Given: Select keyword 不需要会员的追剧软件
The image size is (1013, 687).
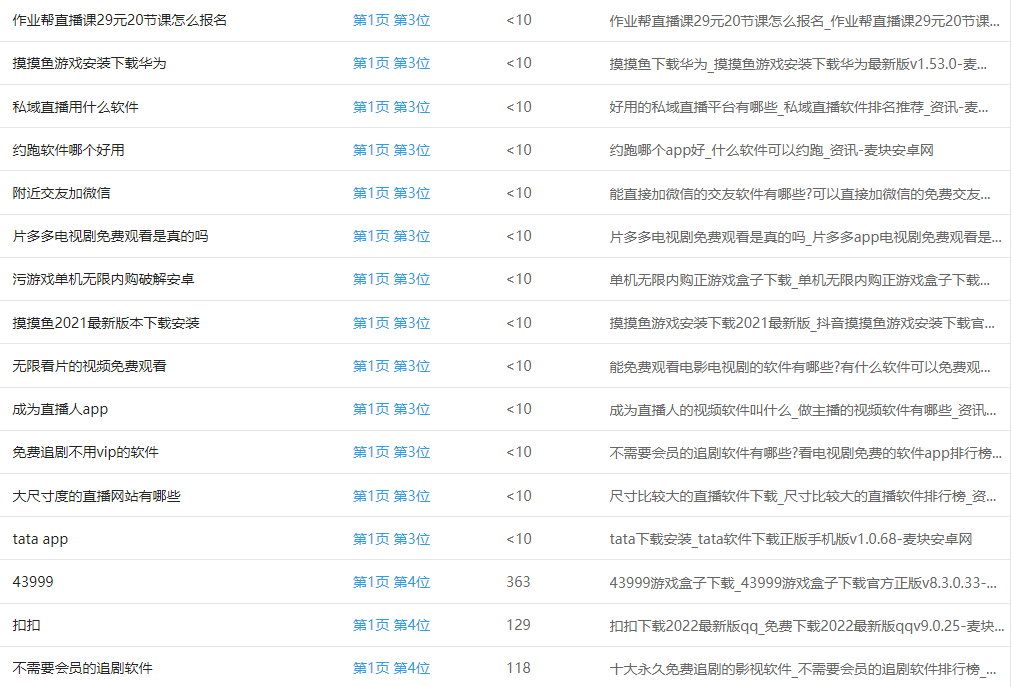Looking at the screenshot, I should [x=83, y=668].
